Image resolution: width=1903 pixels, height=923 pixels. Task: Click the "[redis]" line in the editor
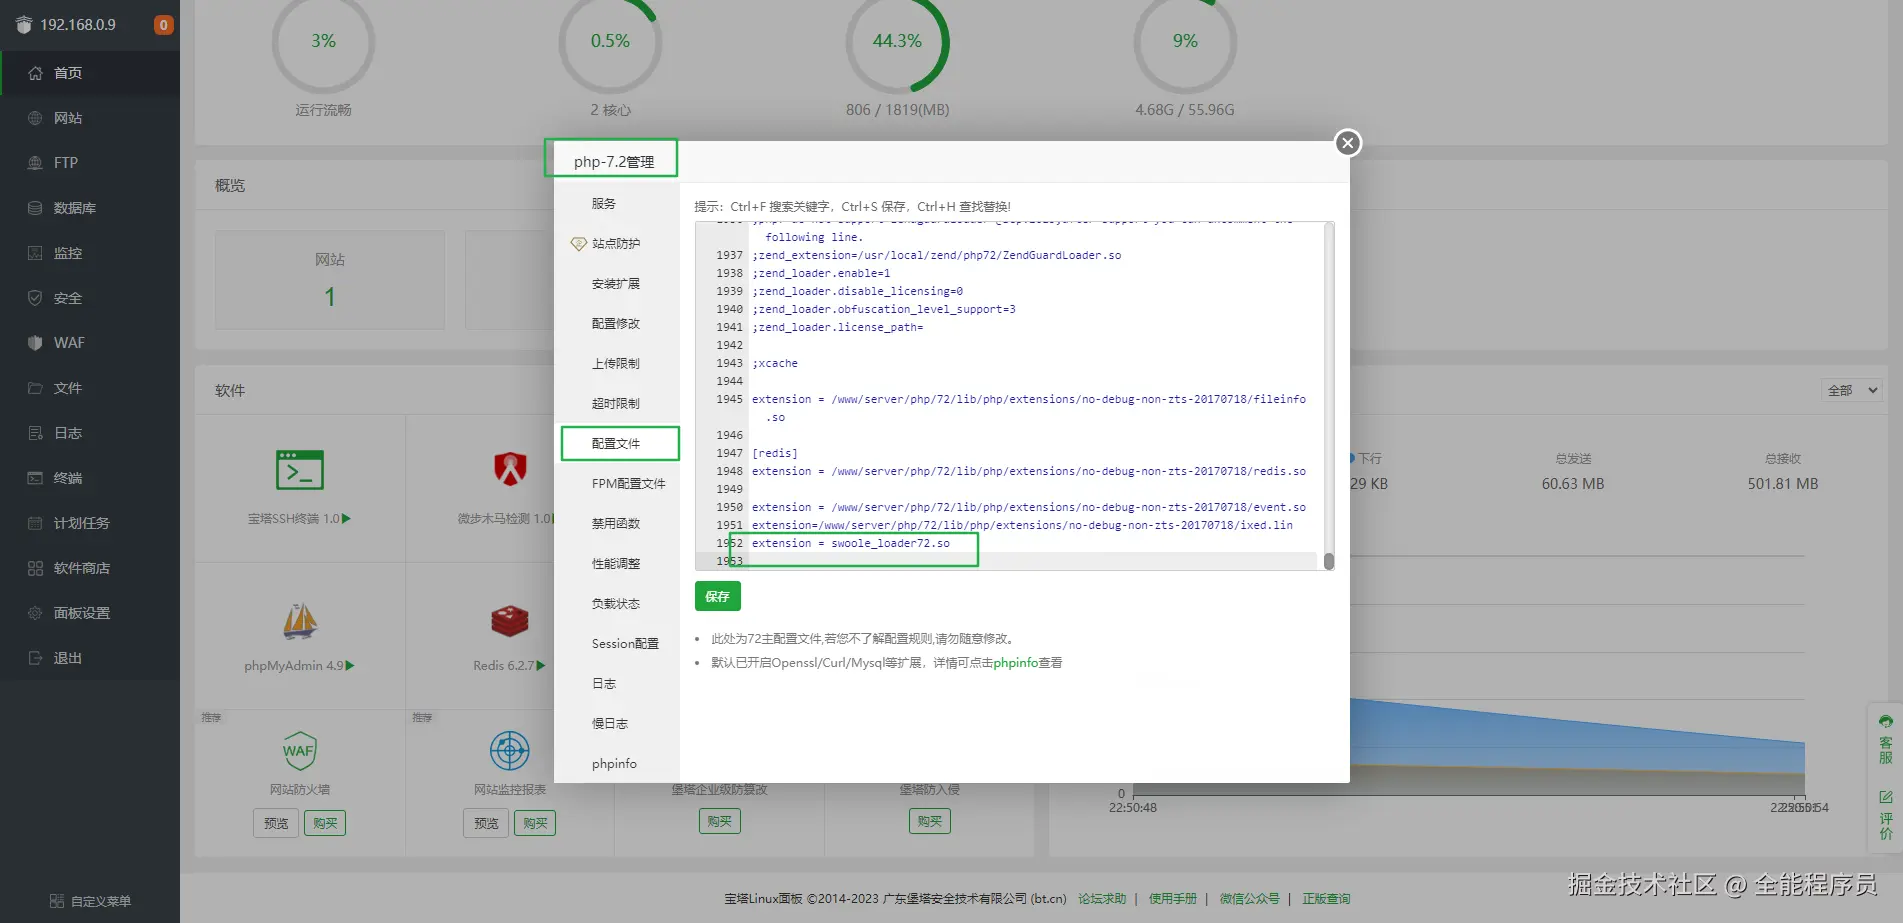[775, 454]
